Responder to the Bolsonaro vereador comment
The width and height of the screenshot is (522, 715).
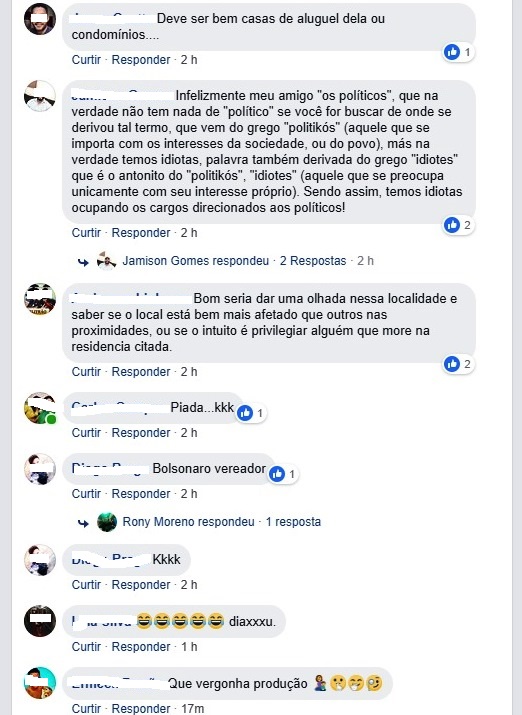coord(141,494)
